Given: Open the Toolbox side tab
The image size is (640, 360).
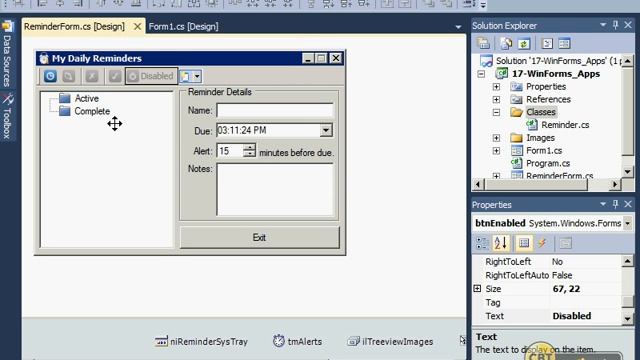Looking at the screenshot, I should 7,116.
